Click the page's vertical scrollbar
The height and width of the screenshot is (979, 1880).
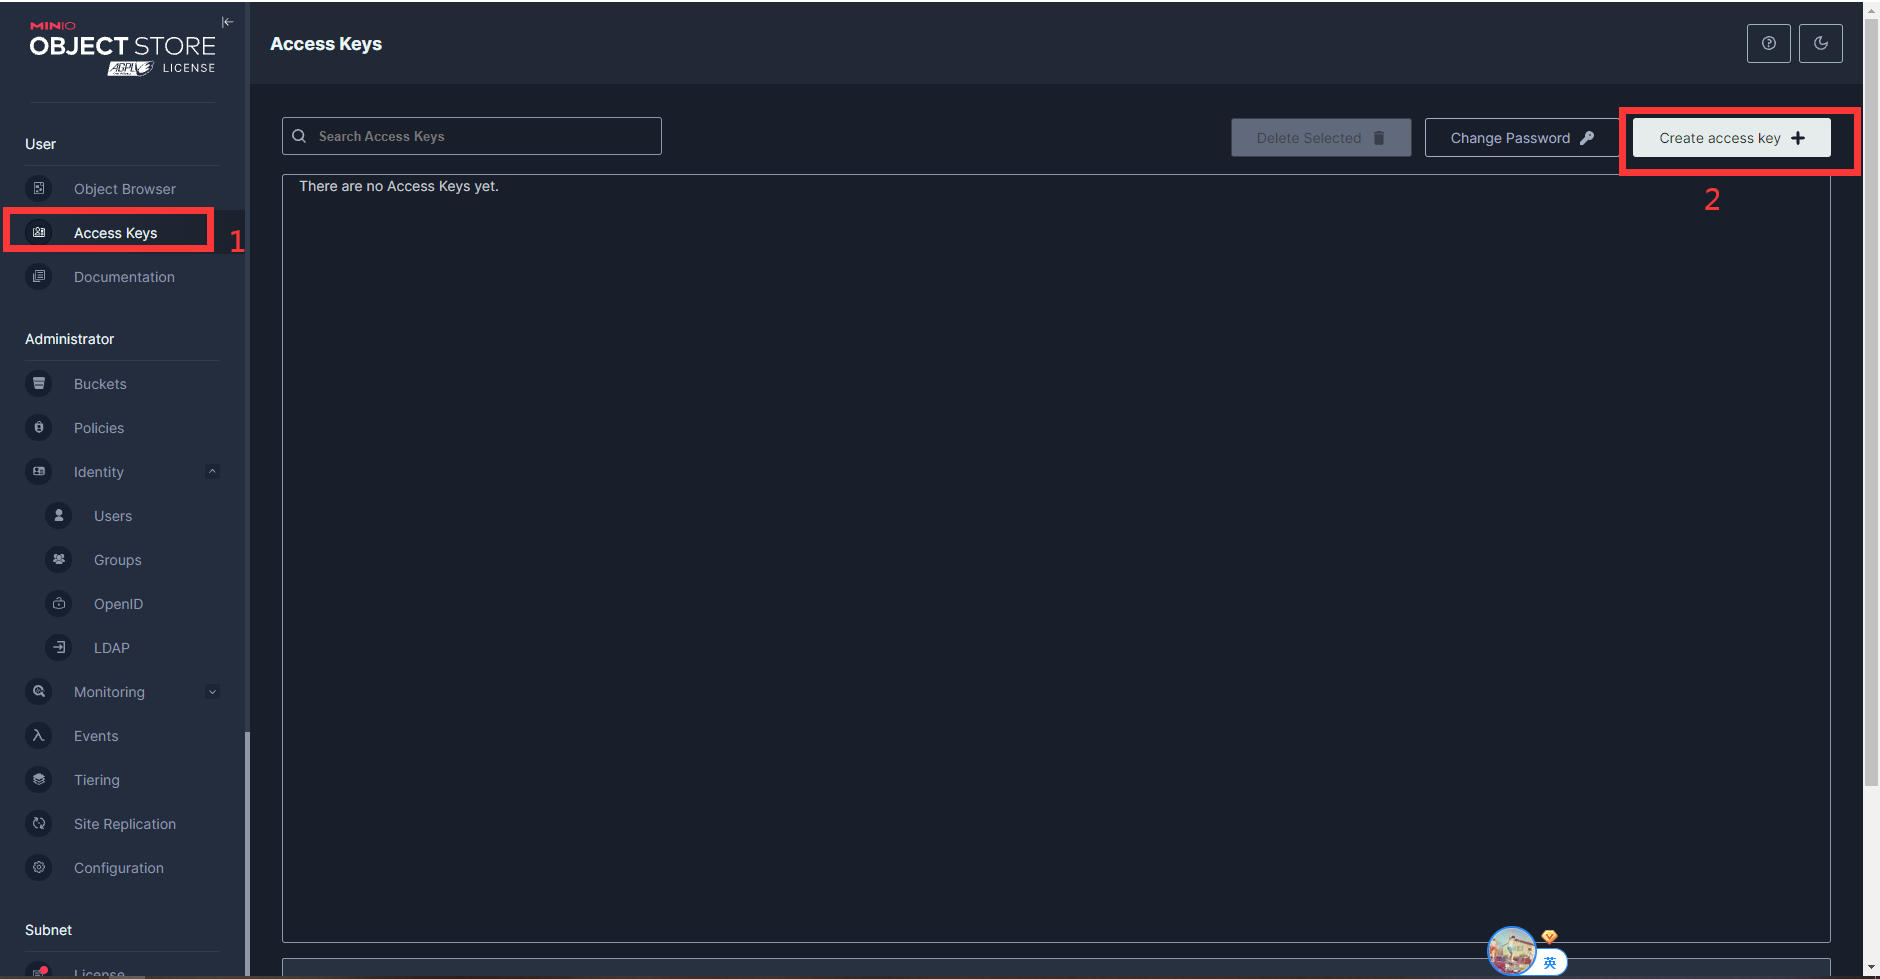(x=1871, y=400)
